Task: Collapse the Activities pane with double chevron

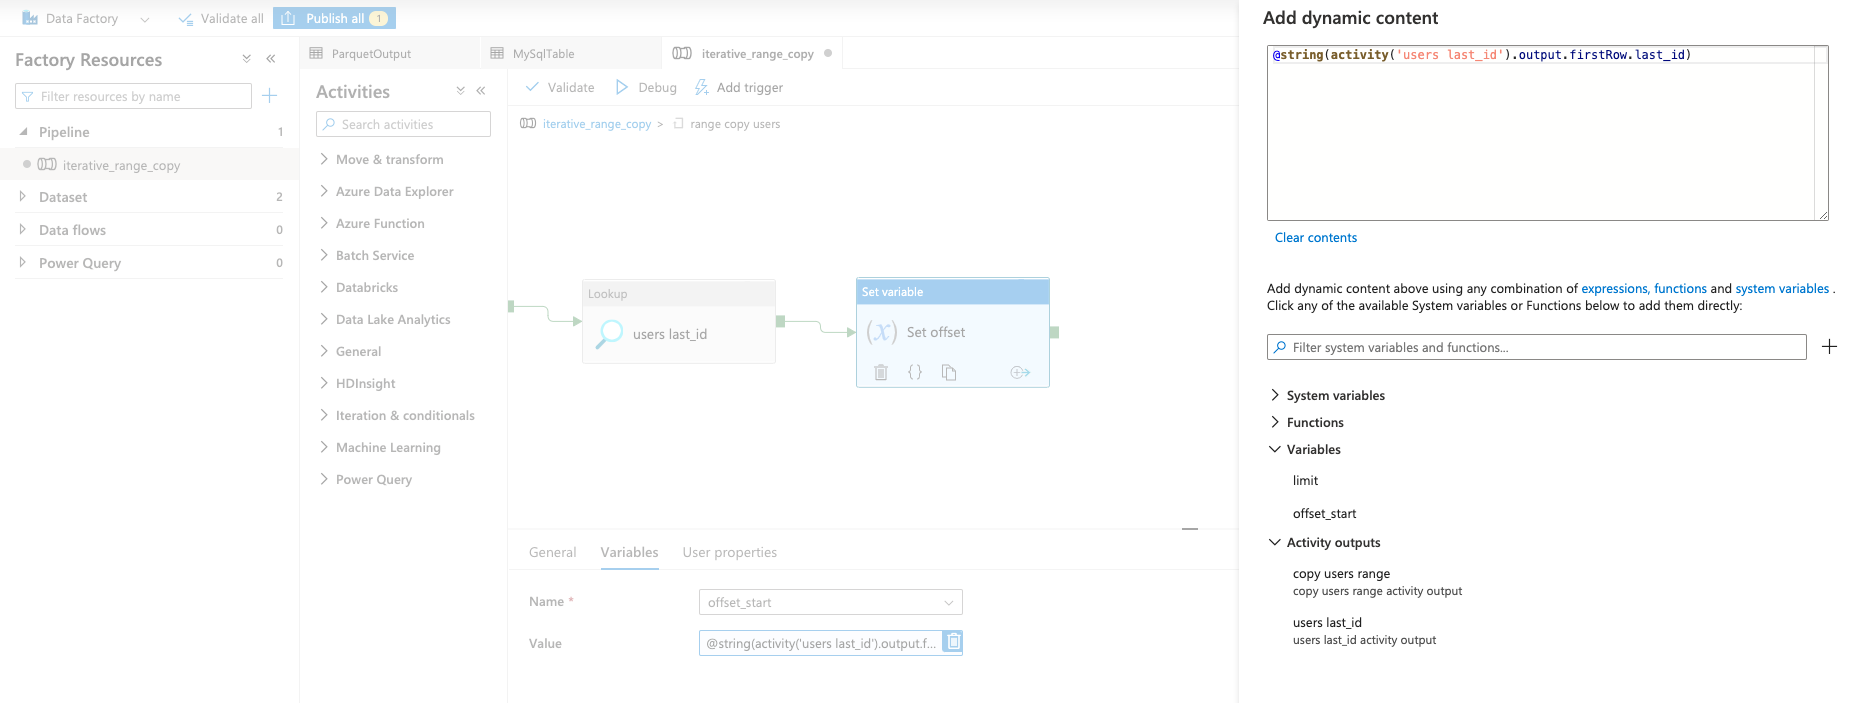Action: point(481,91)
